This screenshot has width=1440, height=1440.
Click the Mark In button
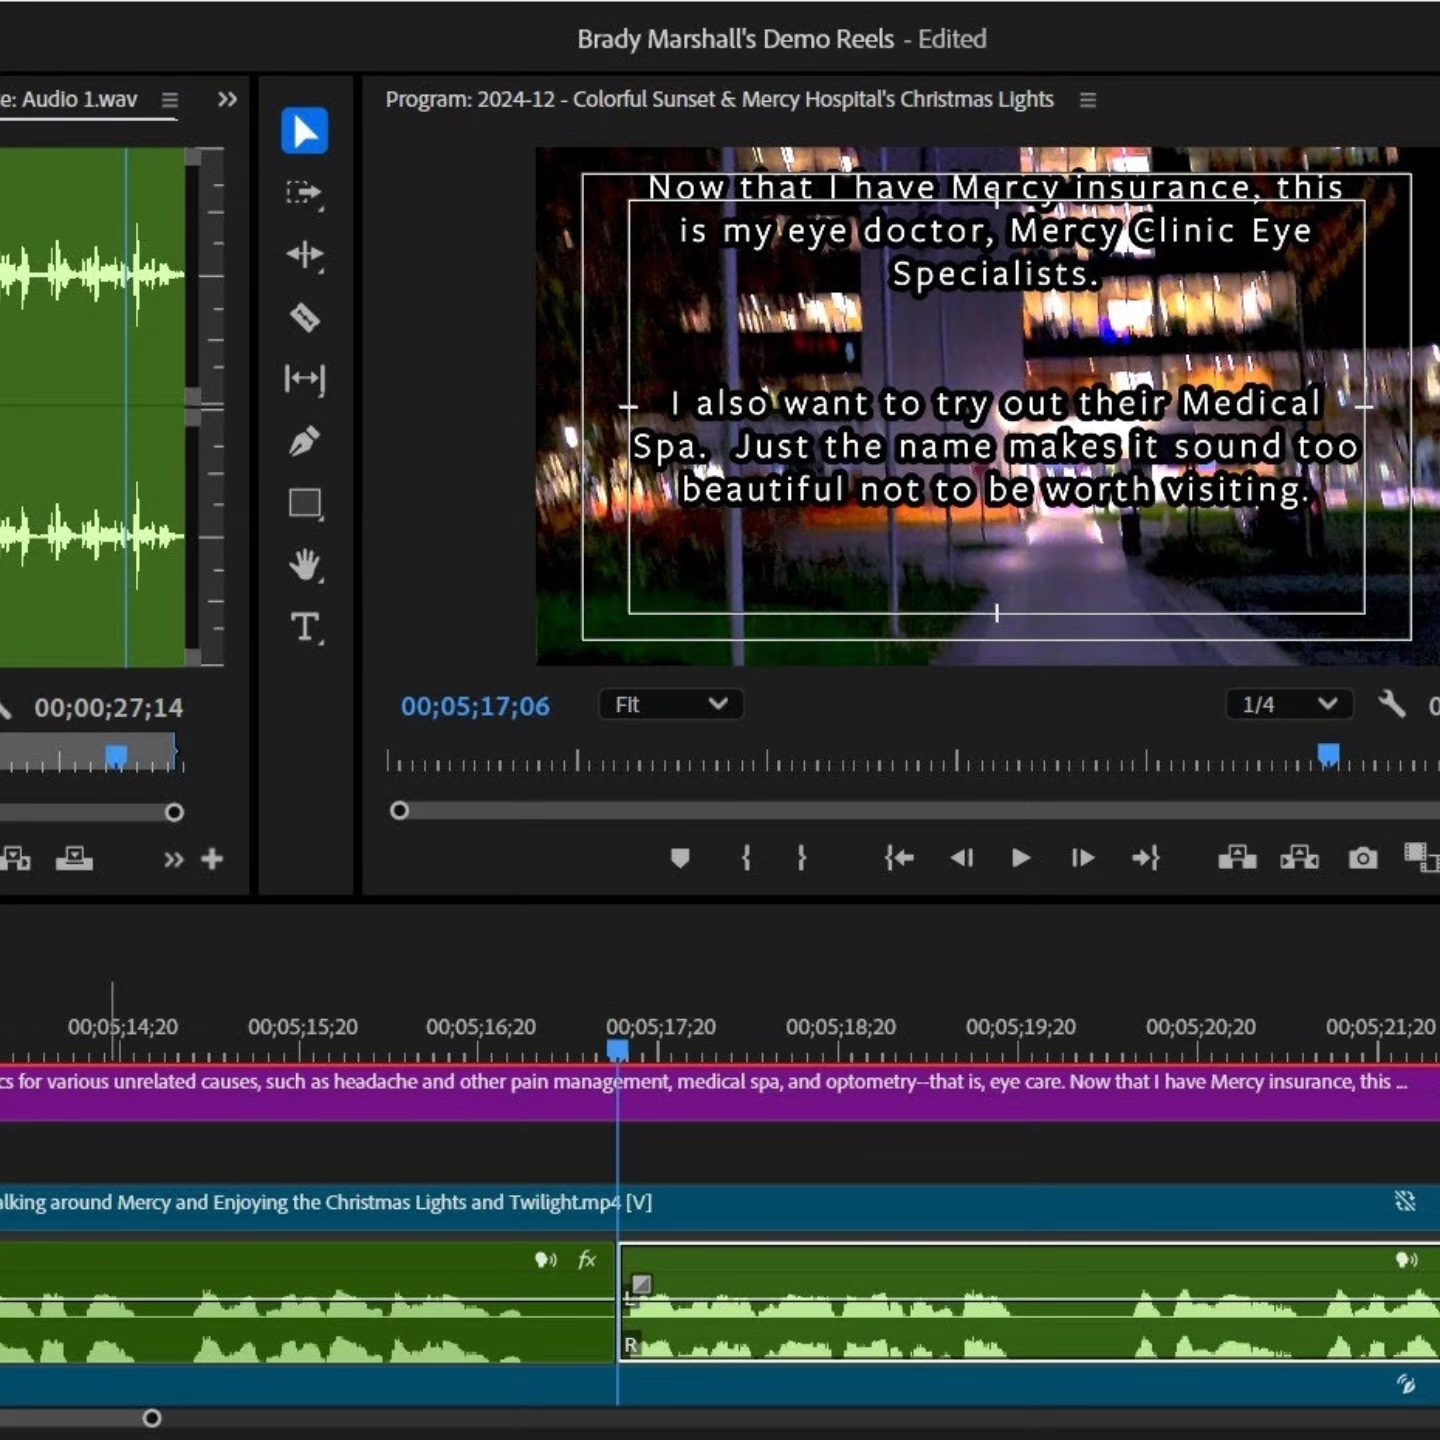tap(746, 858)
